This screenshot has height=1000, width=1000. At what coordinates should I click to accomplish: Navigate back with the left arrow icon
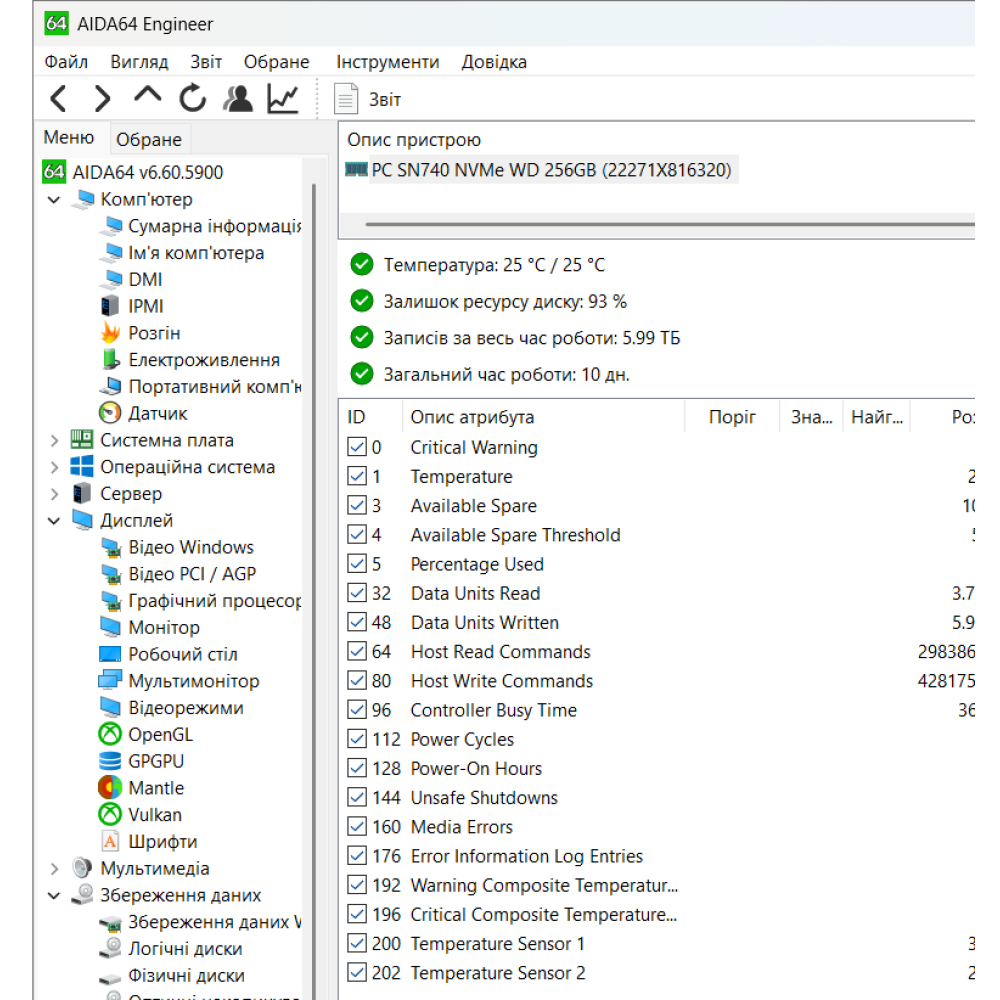click(57, 98)
